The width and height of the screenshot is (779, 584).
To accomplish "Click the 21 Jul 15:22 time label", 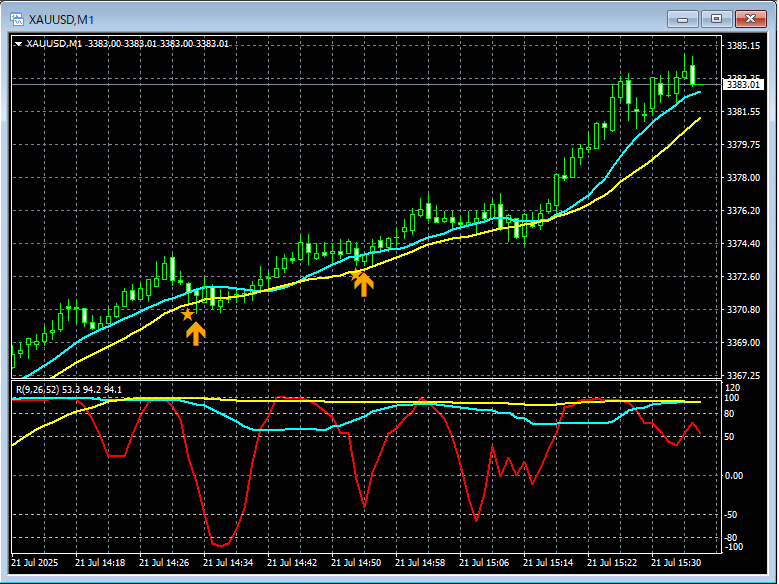I will [612, 563].
